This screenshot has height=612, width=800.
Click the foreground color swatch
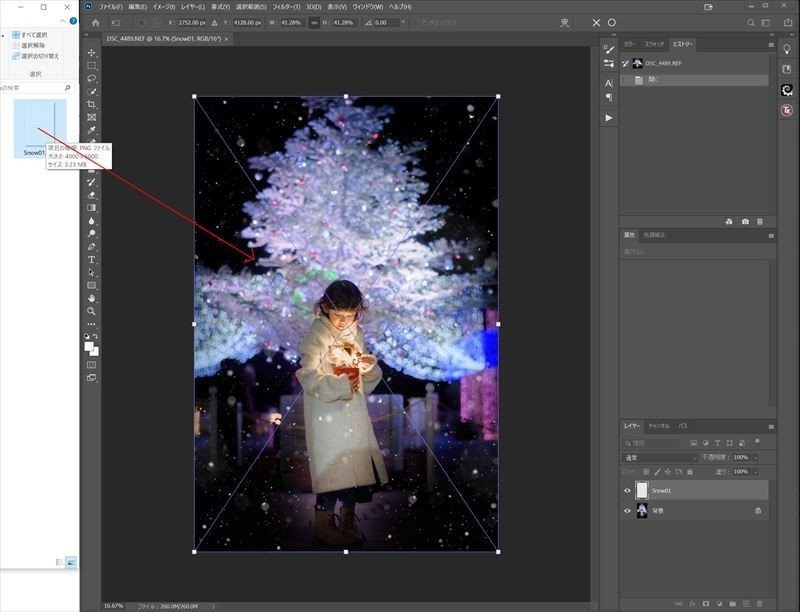[x=89, y=346]
